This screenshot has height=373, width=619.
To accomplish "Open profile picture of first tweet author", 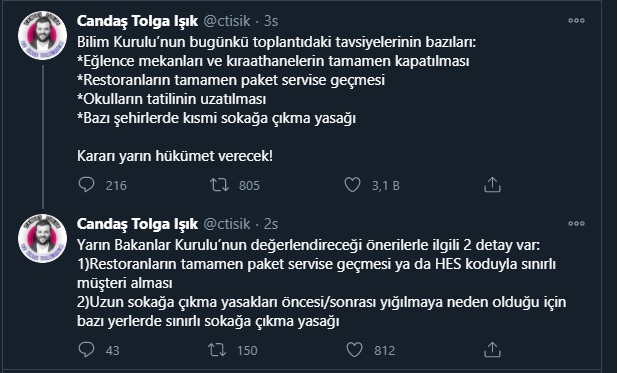I will [x=42, y=36].
